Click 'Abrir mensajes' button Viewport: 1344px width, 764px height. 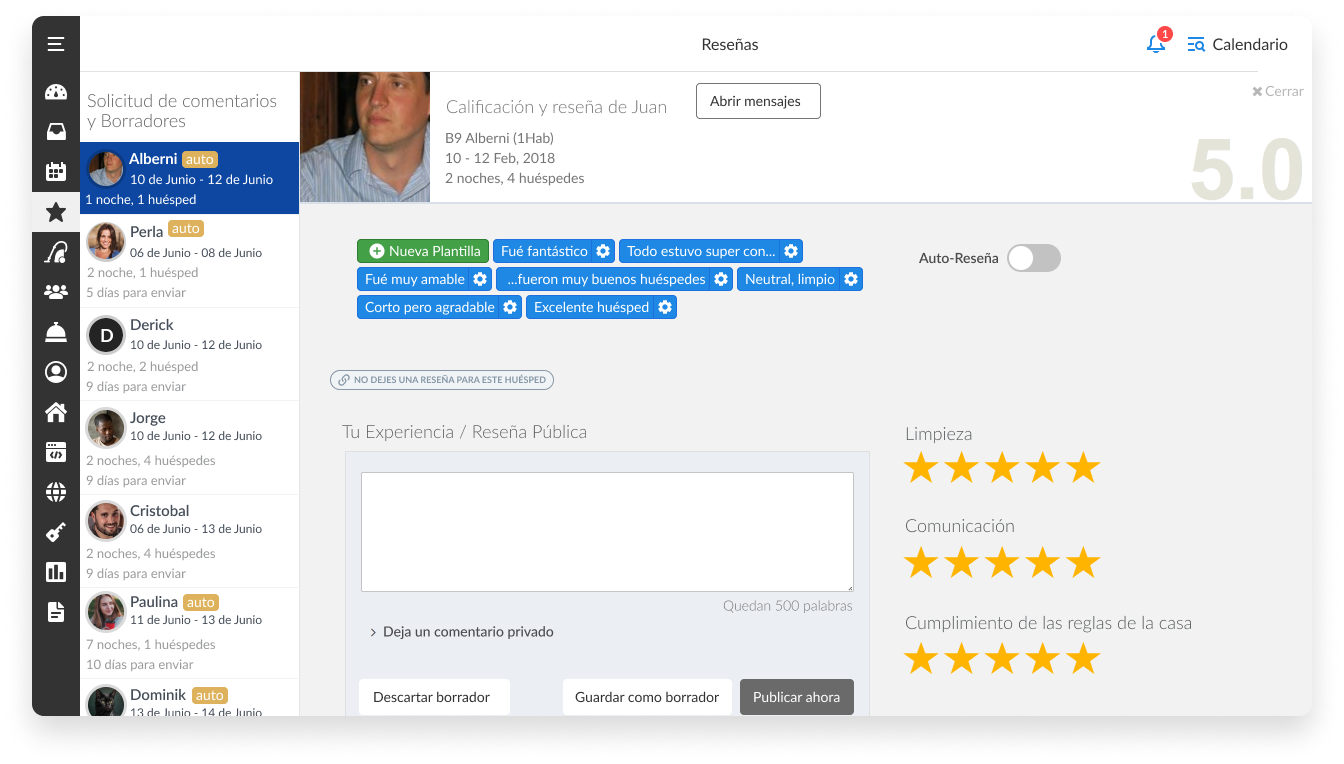[x=758, y=101]
